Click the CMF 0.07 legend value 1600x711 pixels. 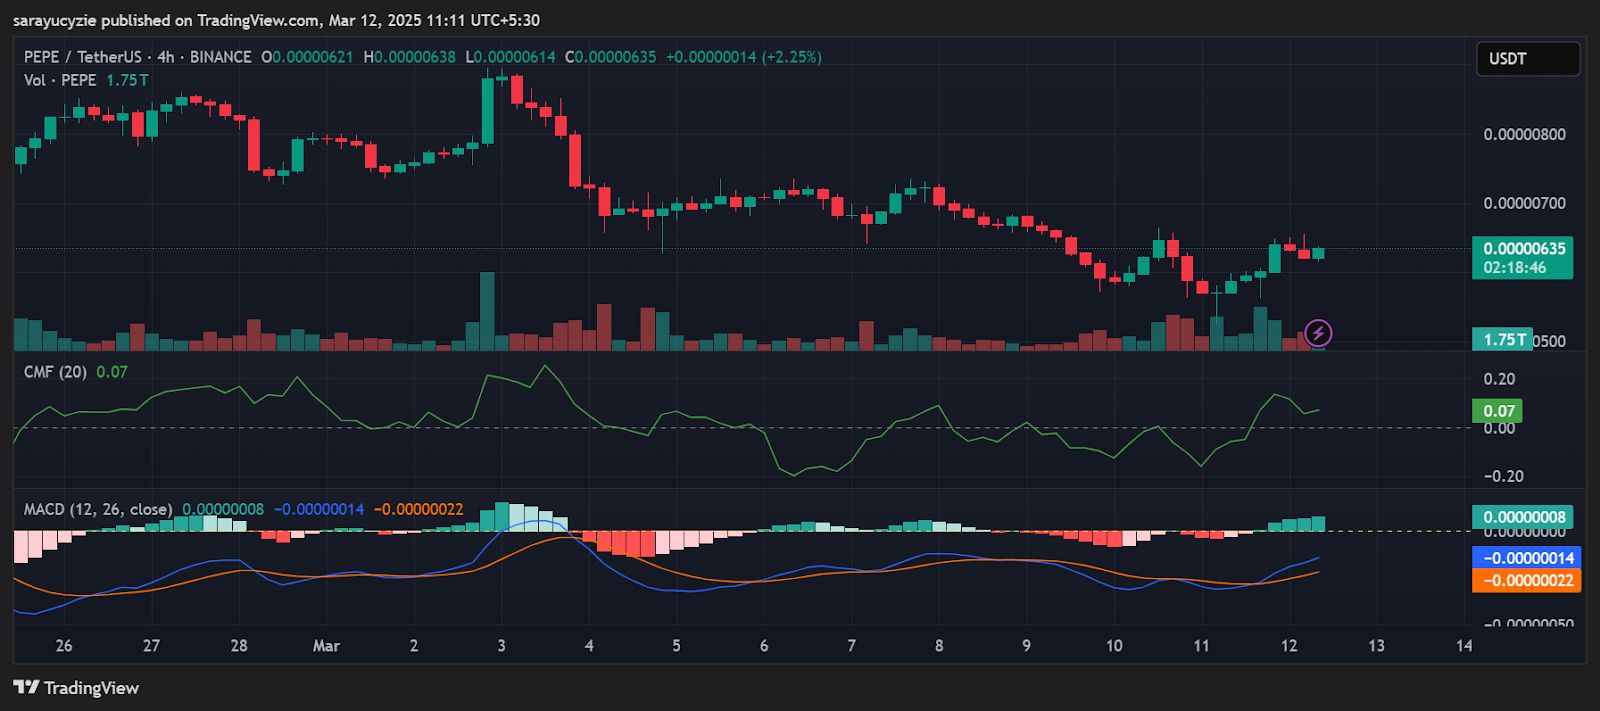(x=112, y=372)
